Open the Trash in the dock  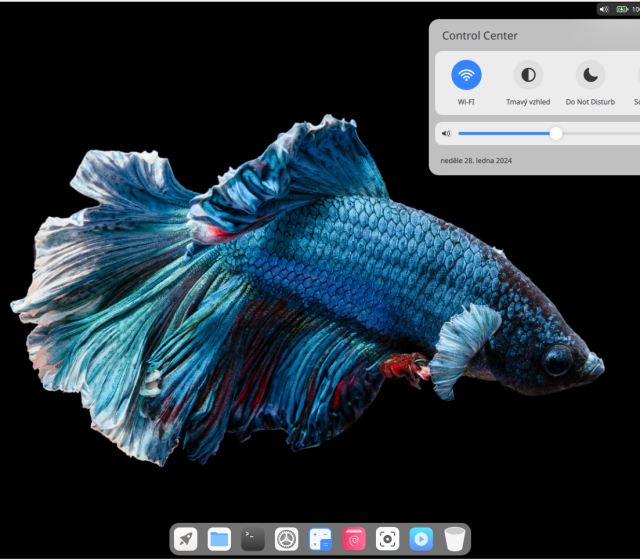click(x=455, y=539)
